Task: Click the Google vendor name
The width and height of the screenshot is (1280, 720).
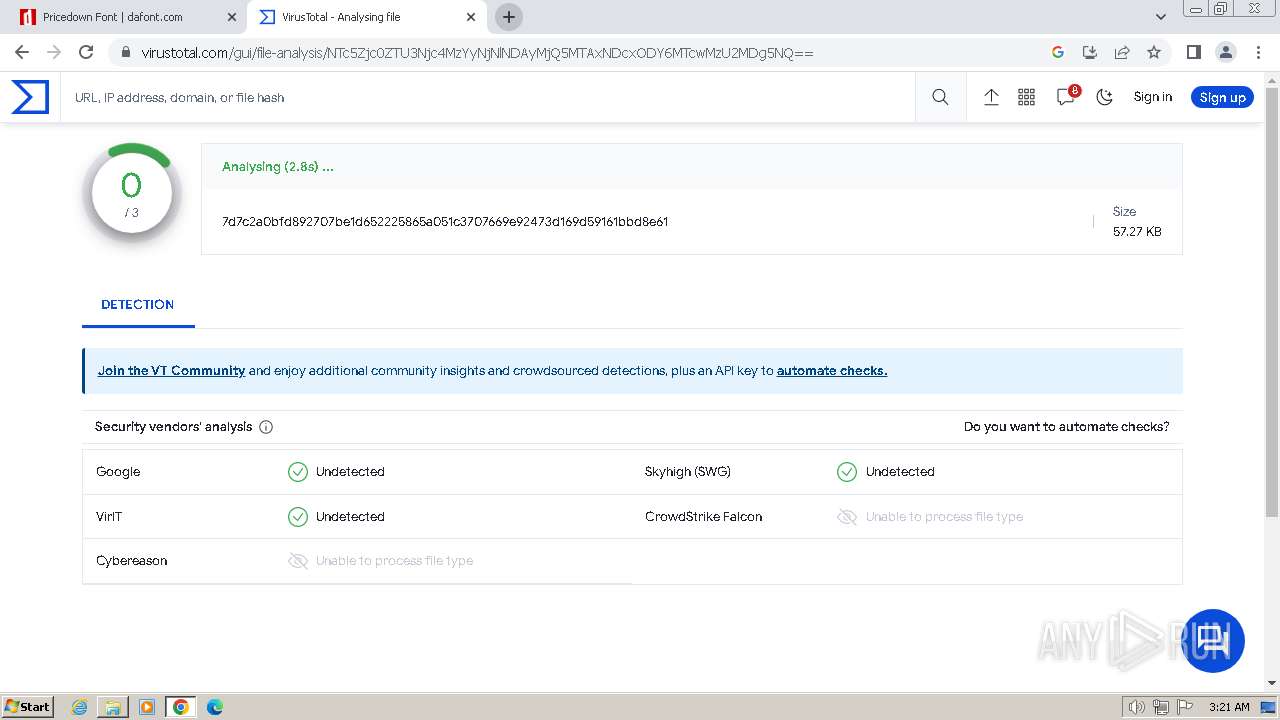Action: click(x=118, y=472)
